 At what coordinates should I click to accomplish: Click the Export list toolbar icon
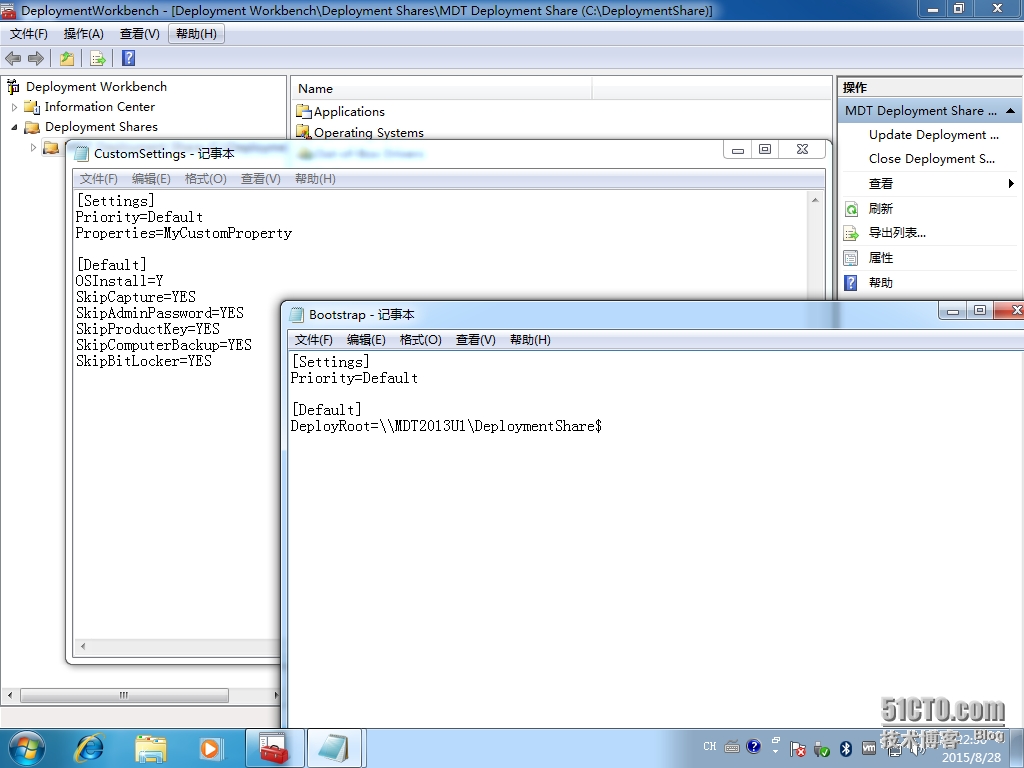(98, 59)
